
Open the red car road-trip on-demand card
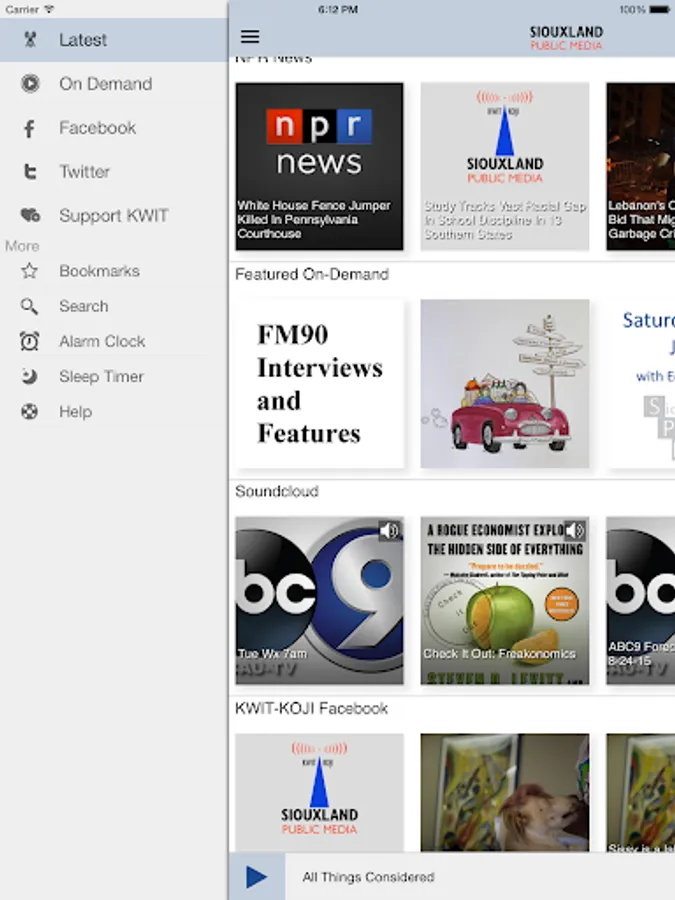[505, 383]
